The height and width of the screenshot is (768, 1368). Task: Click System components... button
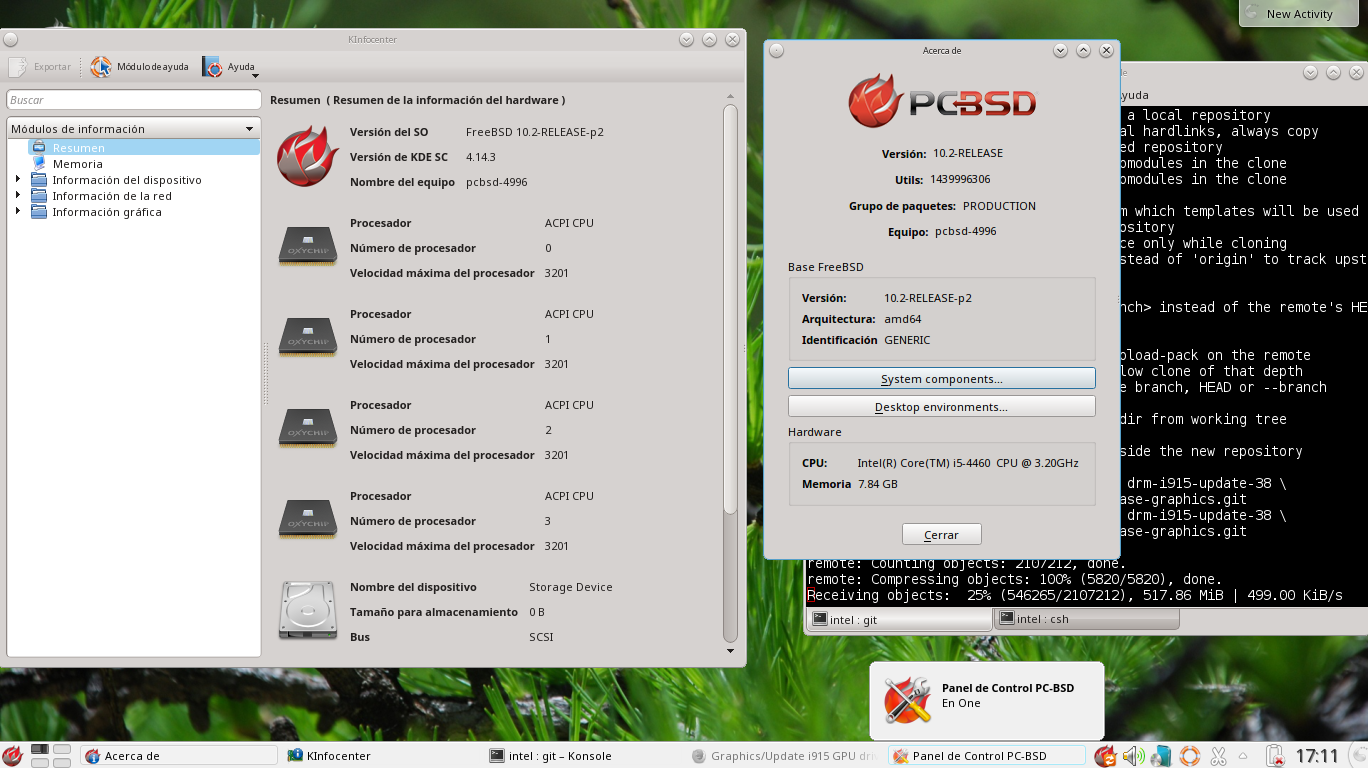point(942,379)
